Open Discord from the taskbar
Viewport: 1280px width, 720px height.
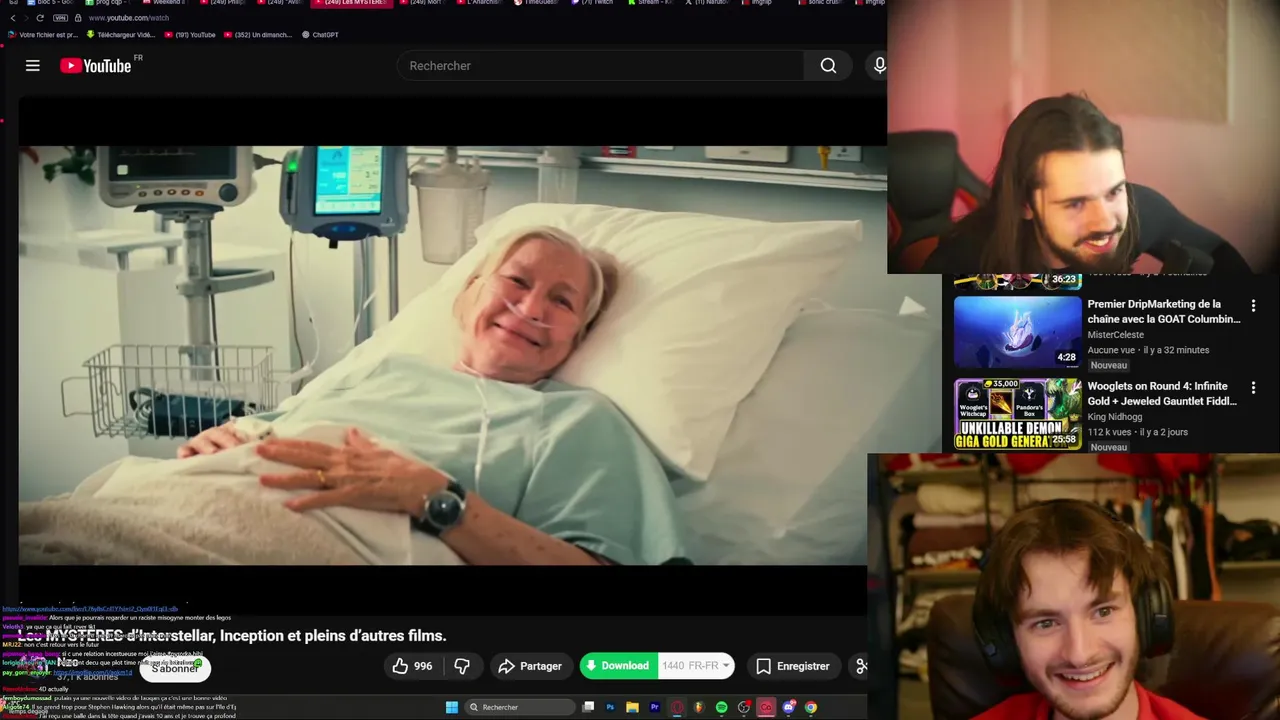[x=789, y=707]
